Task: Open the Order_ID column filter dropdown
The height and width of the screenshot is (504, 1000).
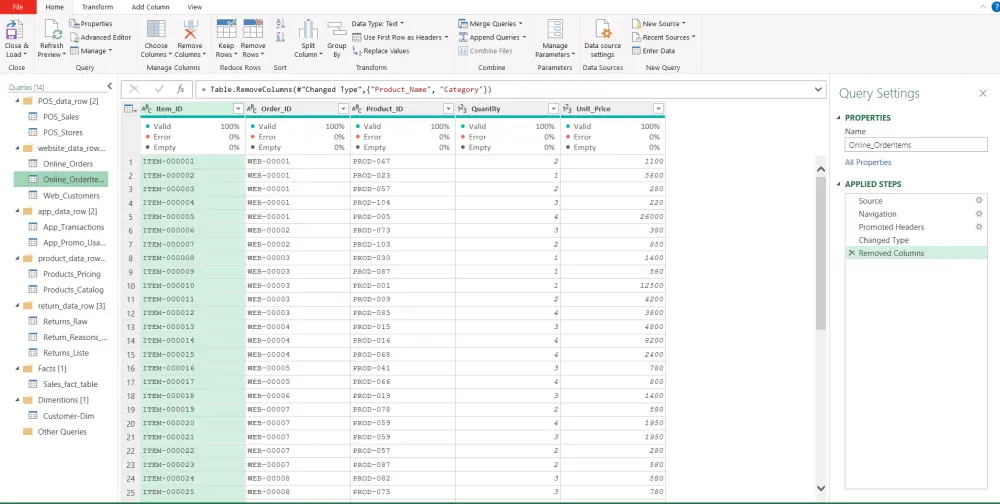Action: pos(344,109)
